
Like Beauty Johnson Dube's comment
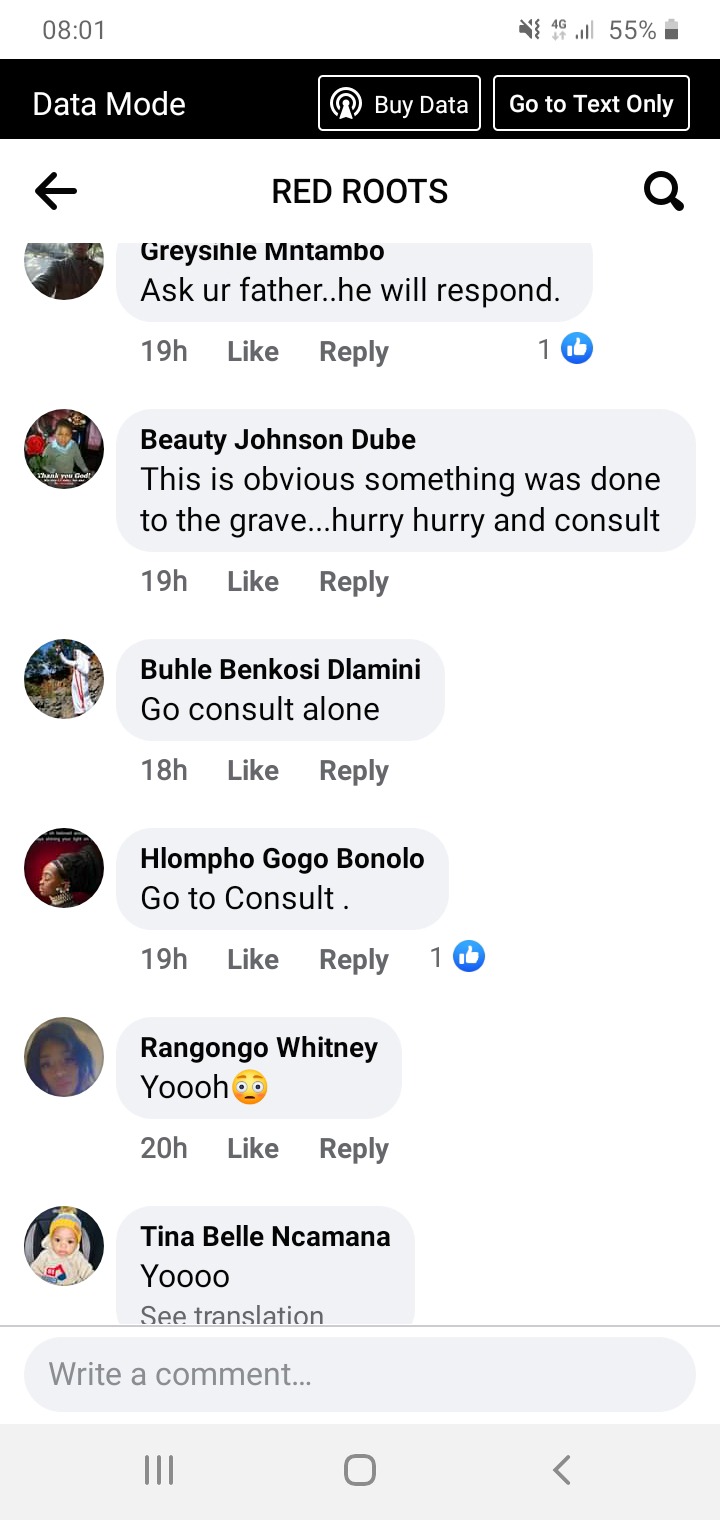(x=253, y=581)
